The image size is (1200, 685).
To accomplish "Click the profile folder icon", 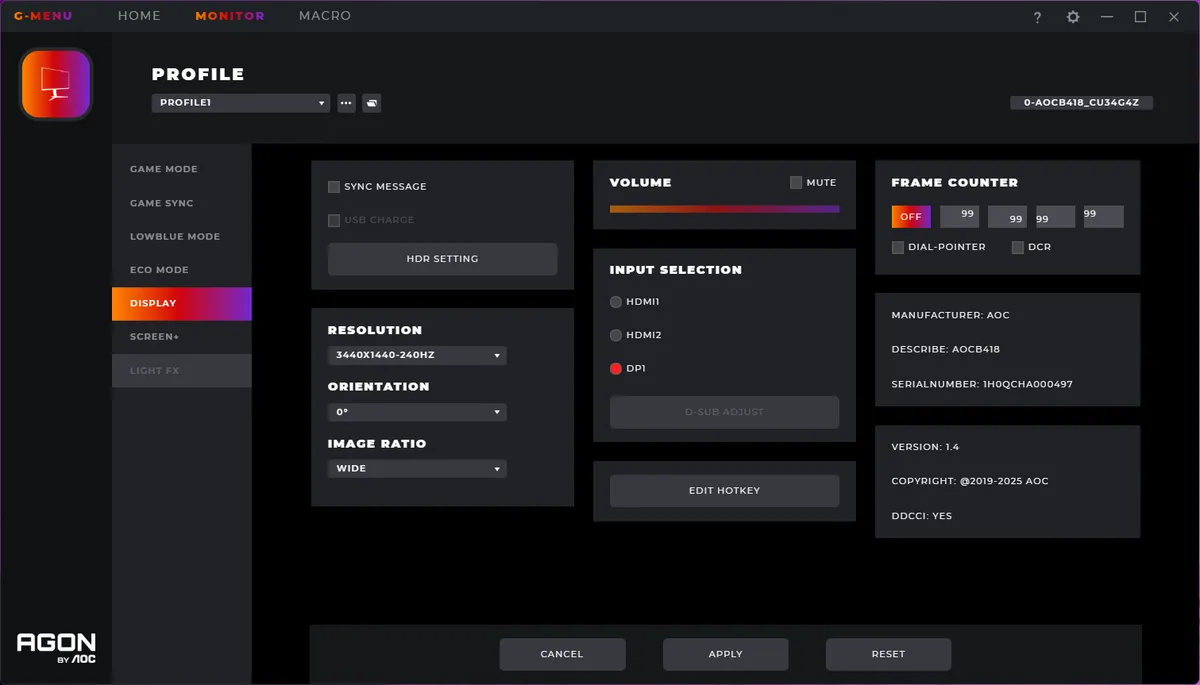I will 371,103.
